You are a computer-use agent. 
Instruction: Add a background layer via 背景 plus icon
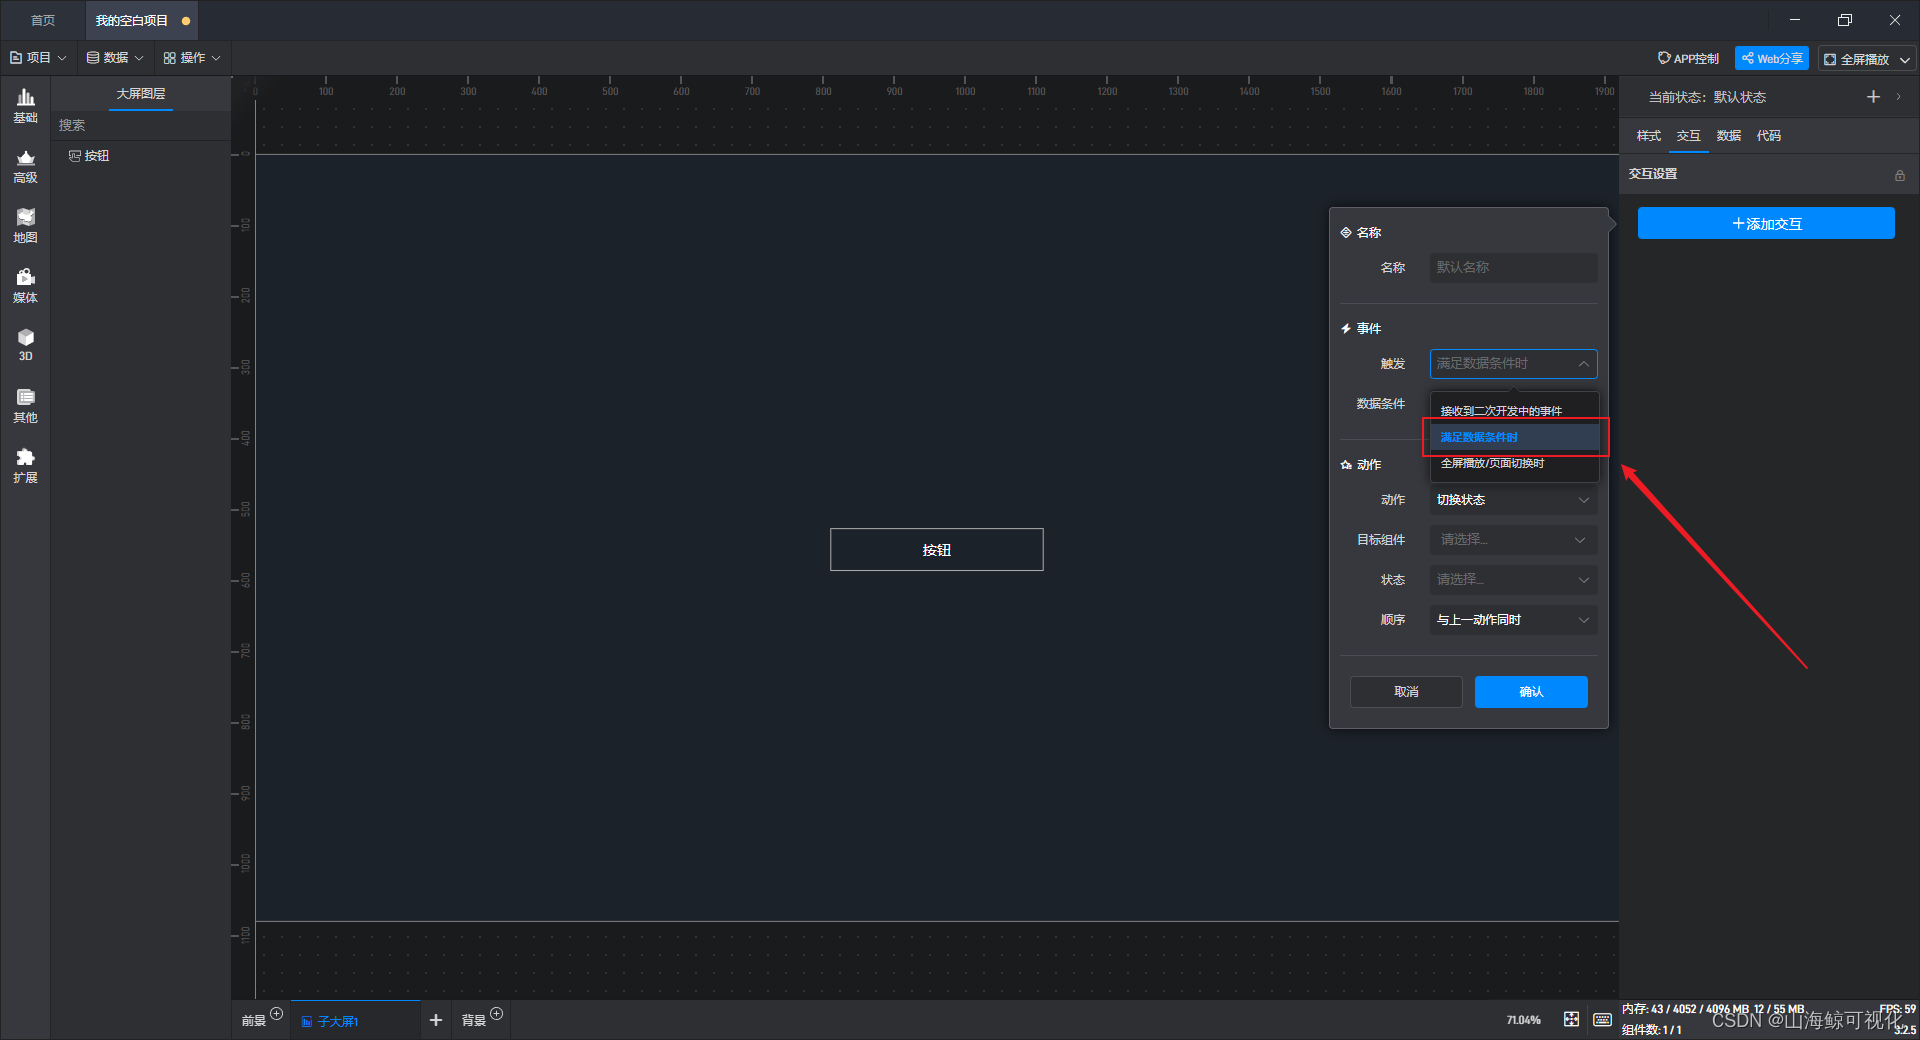coord(497,1013)
